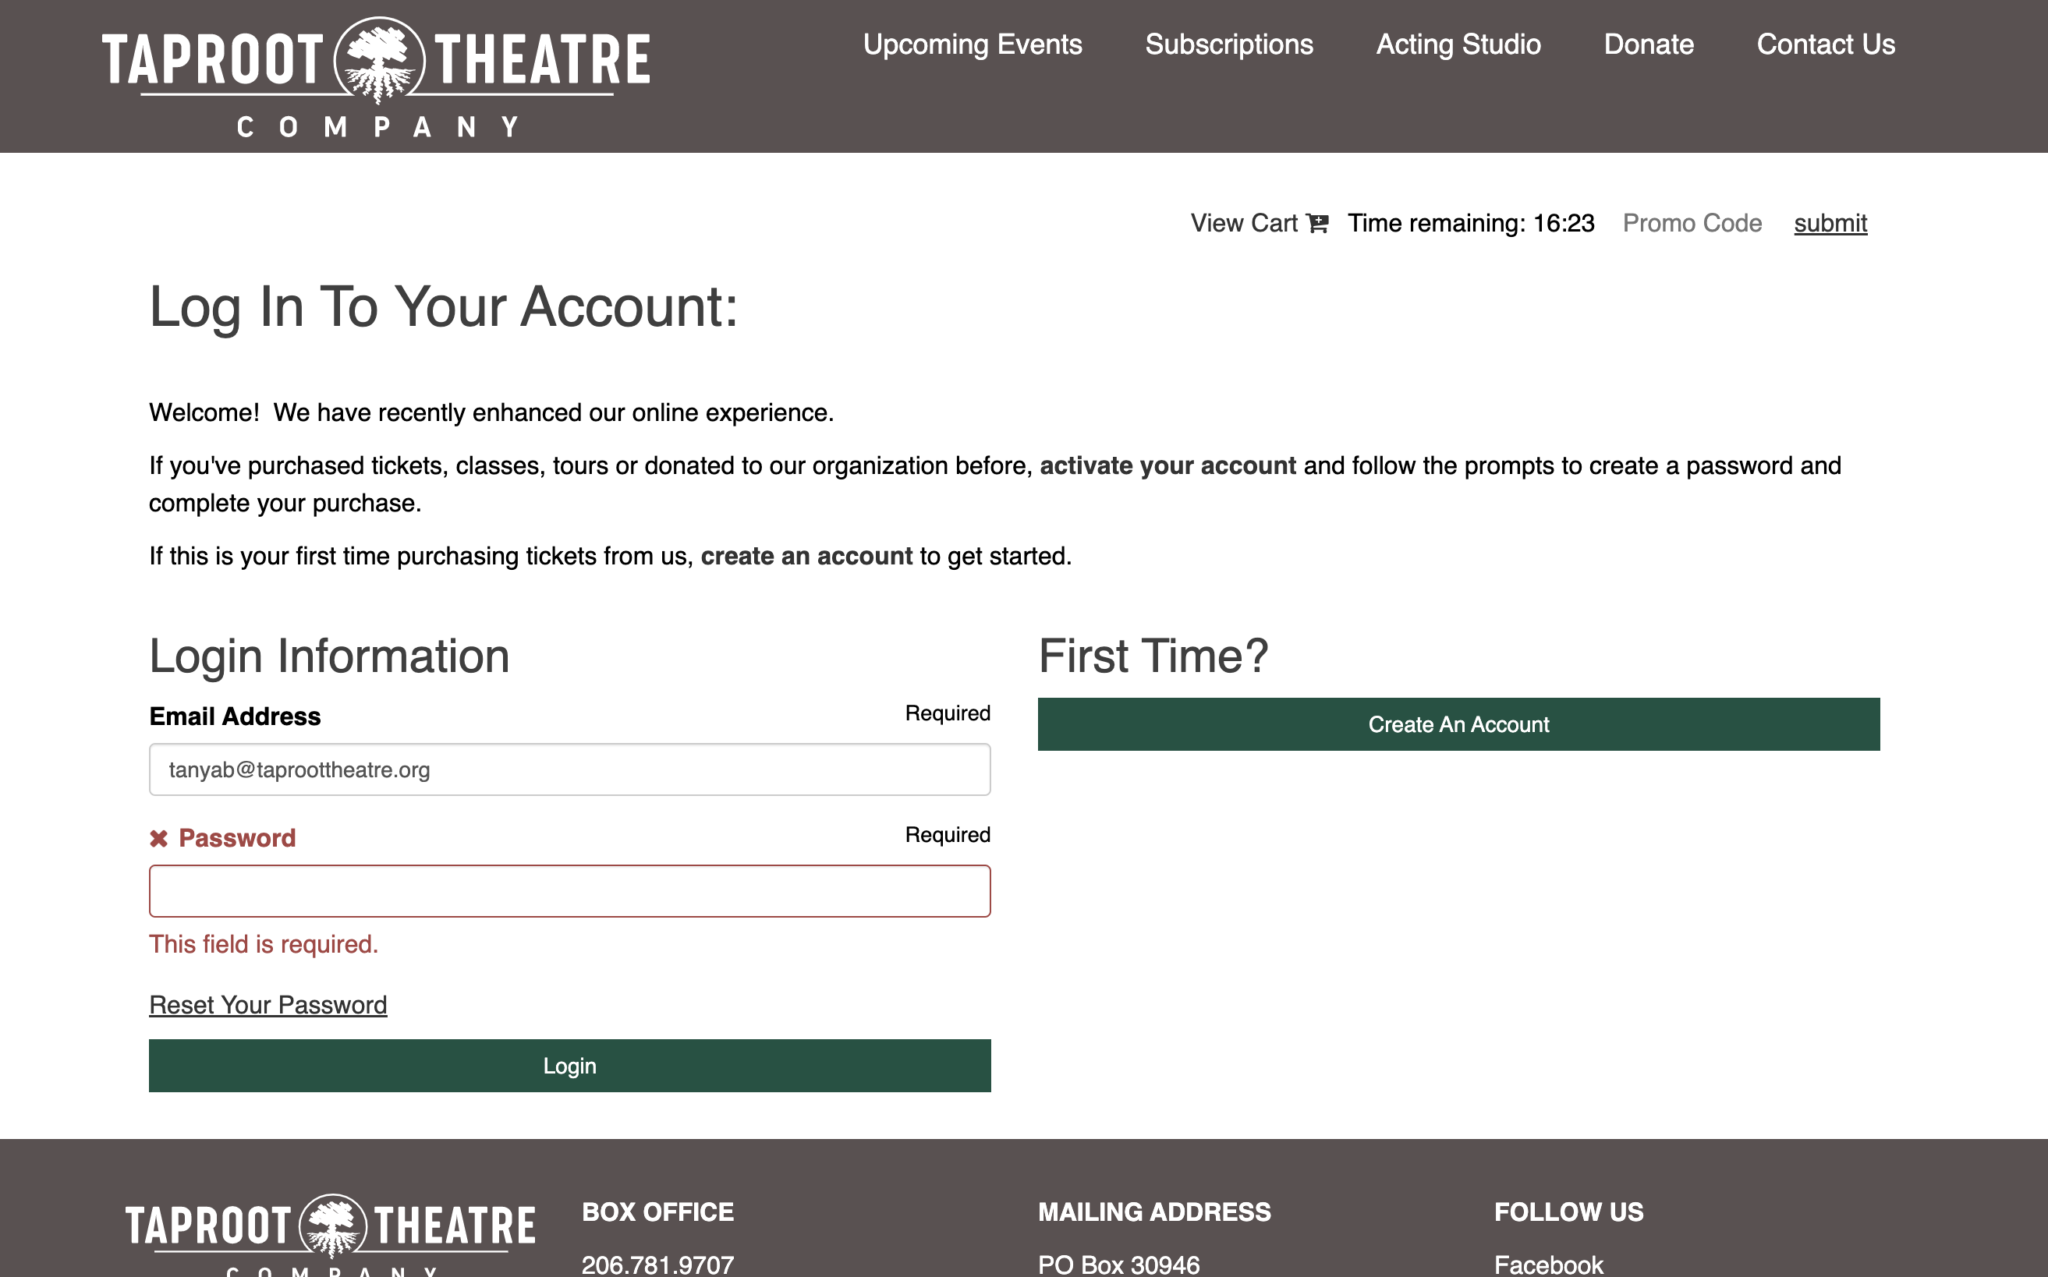
Task: Click the Create An Account button
Action: (1458, 724)
